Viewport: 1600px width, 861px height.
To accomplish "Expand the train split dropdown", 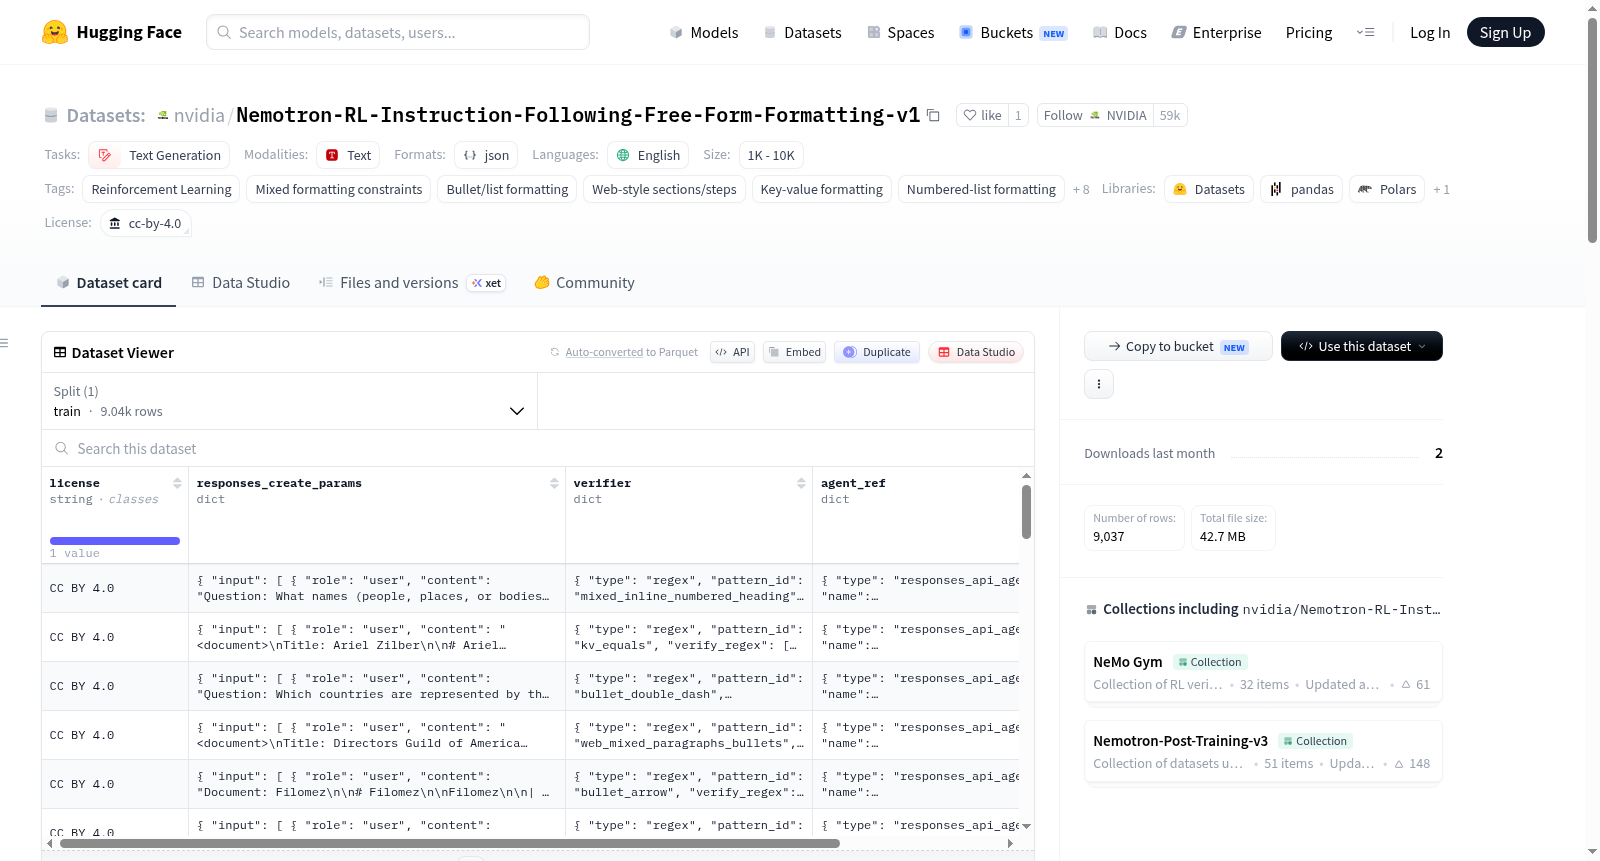I will (x=289, y=401).
